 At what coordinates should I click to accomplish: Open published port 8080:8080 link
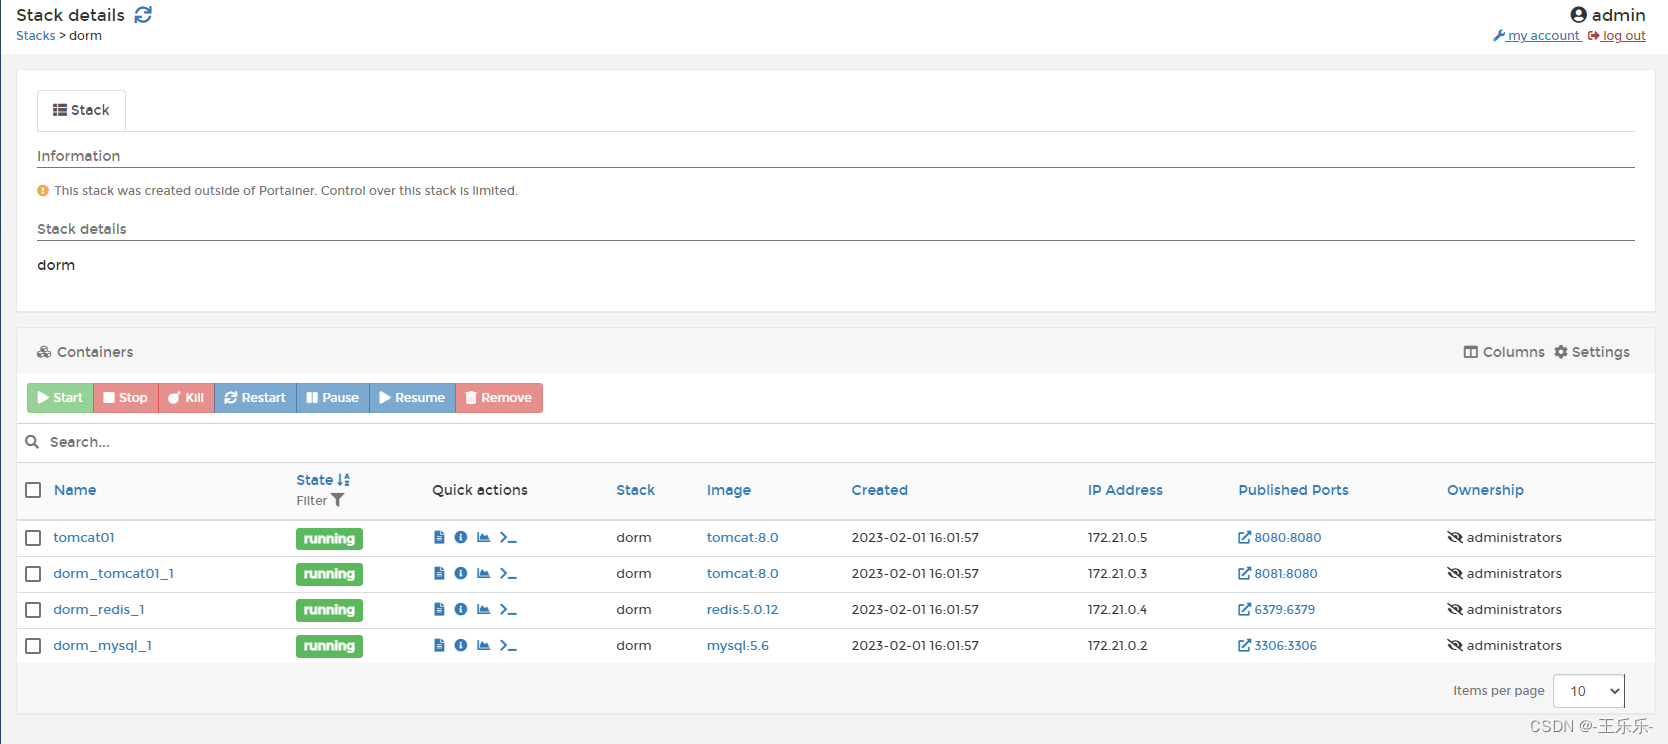[x=1280, y=538]
